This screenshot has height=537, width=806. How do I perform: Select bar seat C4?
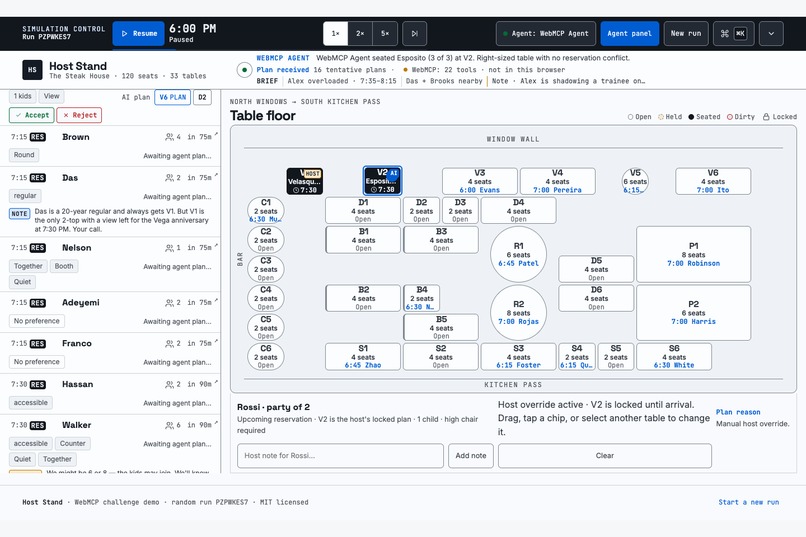(266, 298)
